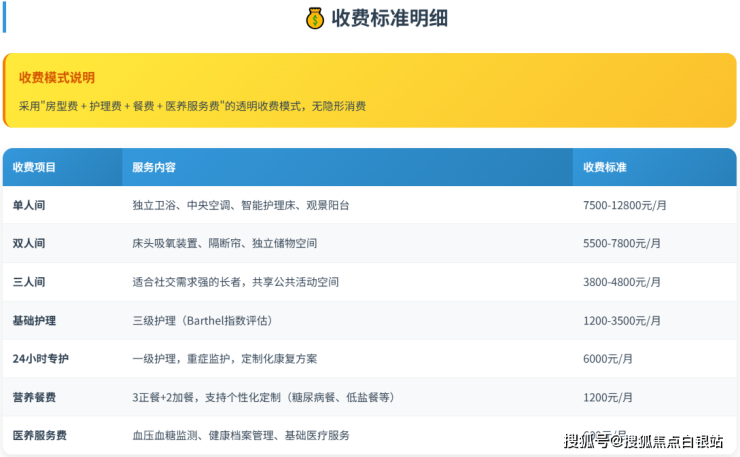Viewport: 740px width, 457px height.
Task: Click the 服务内容 column header
Action: pyautogui.click(x=154, y=167)
